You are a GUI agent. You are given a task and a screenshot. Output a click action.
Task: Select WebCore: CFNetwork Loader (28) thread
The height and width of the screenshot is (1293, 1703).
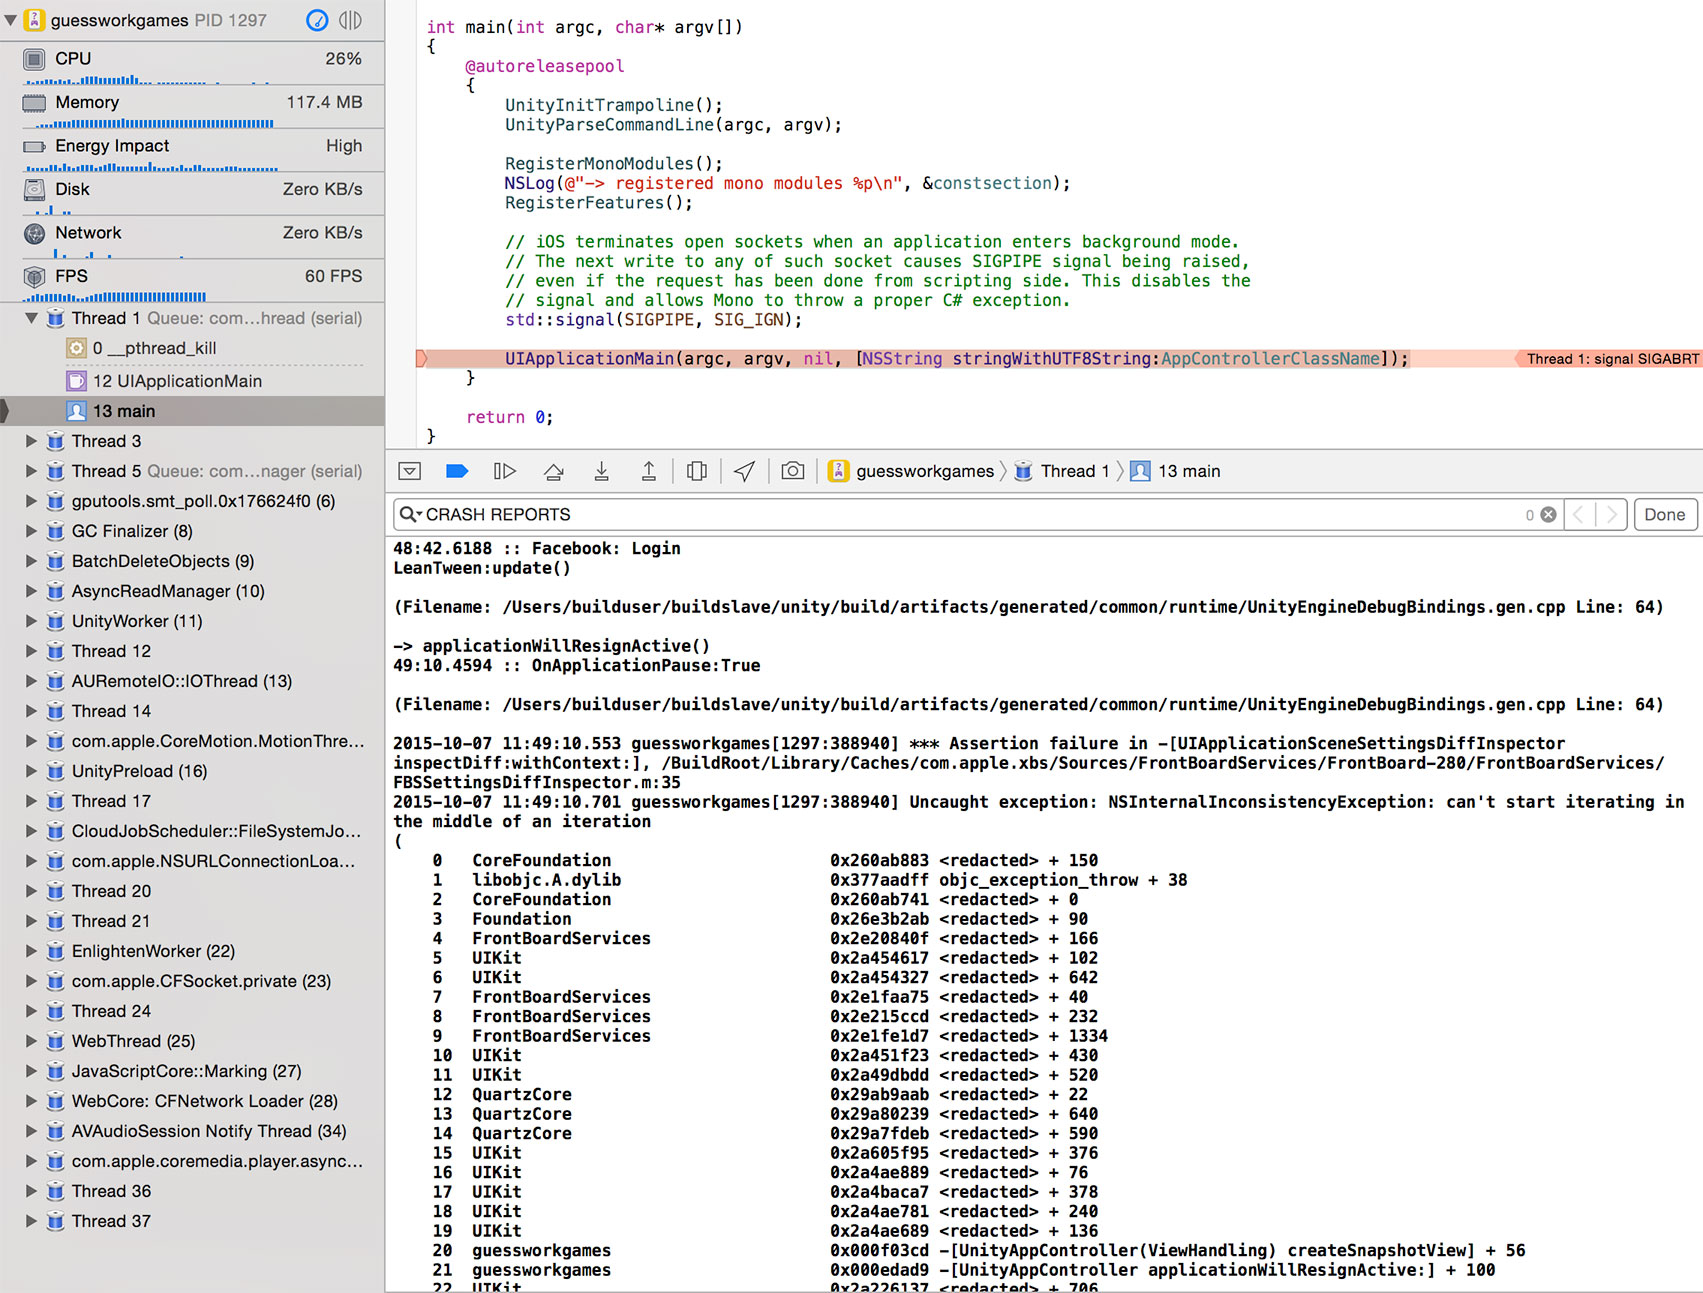[192, 1101]
